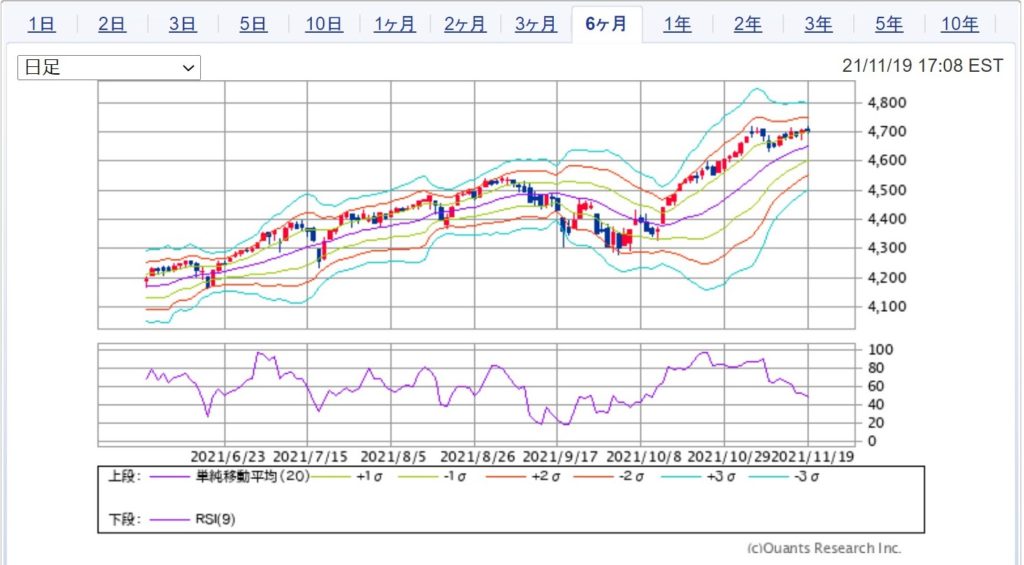Select the 2年 period tab

click(747, 25)
